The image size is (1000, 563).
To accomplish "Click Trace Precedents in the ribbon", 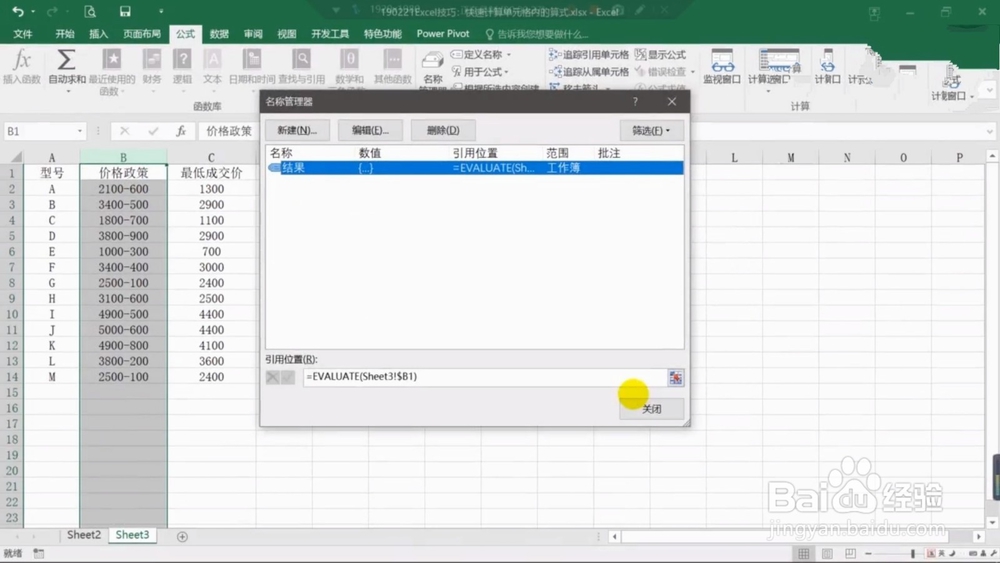I will point(589,55).
